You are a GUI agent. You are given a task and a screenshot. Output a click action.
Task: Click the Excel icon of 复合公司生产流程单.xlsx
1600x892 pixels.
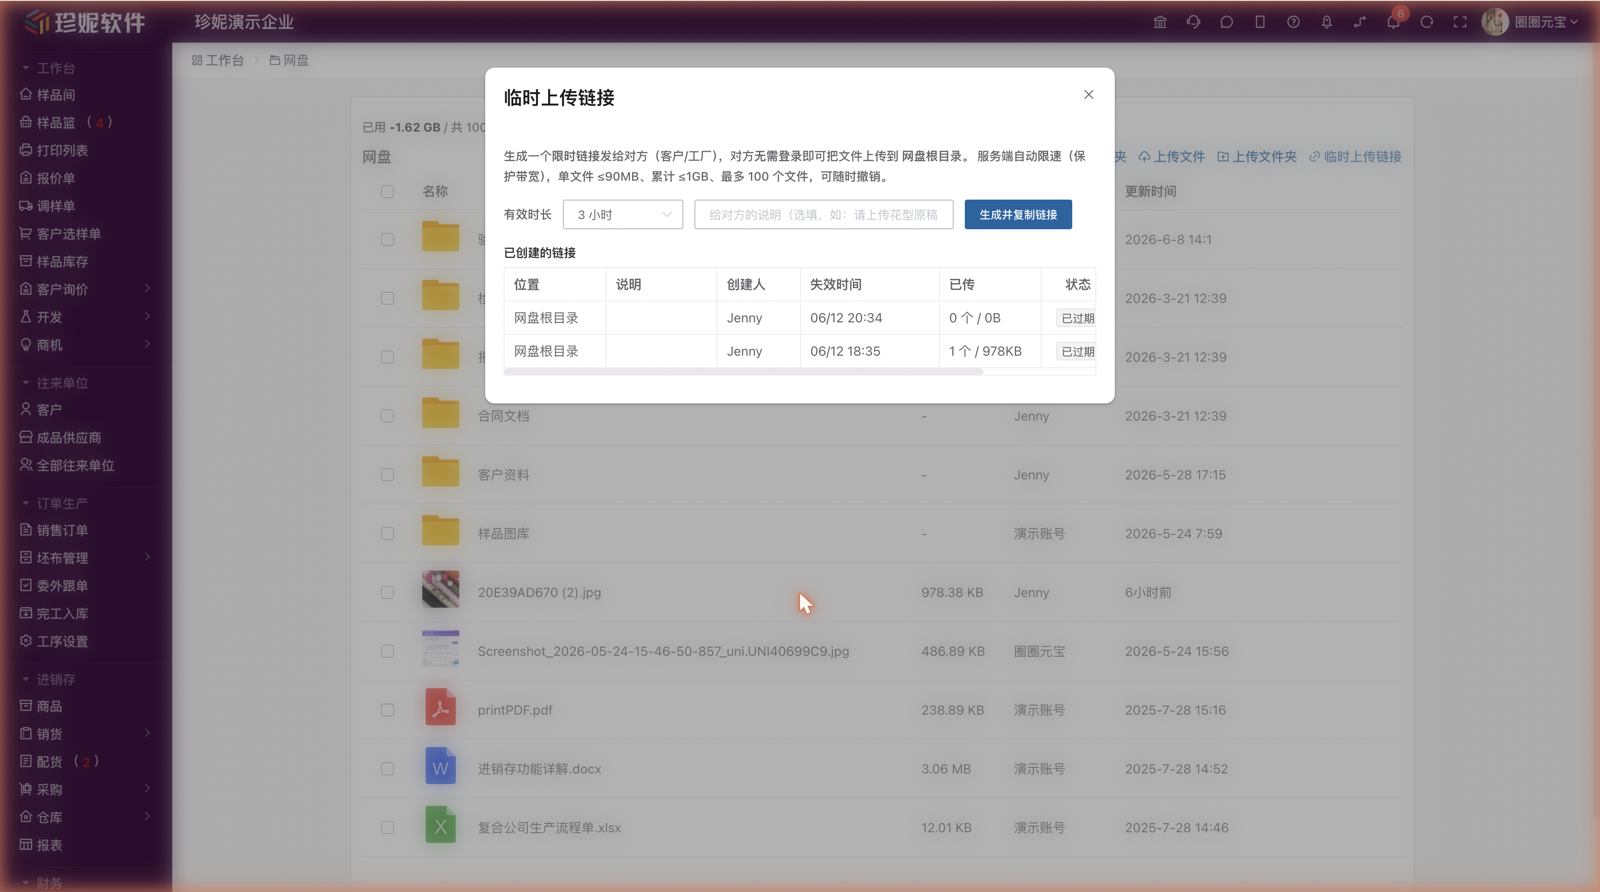coord(440,826)
